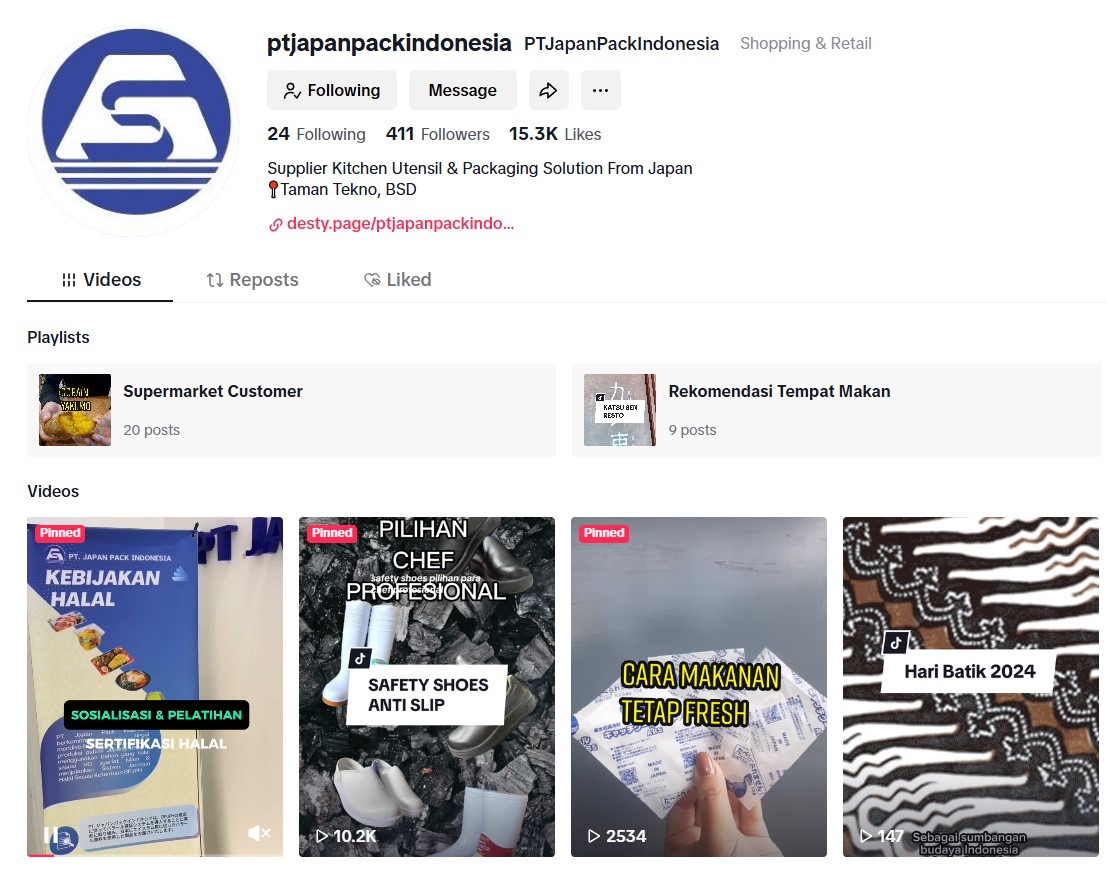Click the video progress bar on Kebijakan Halal
The width and height of the screenshot is (1107, 869).
[155, 855]
